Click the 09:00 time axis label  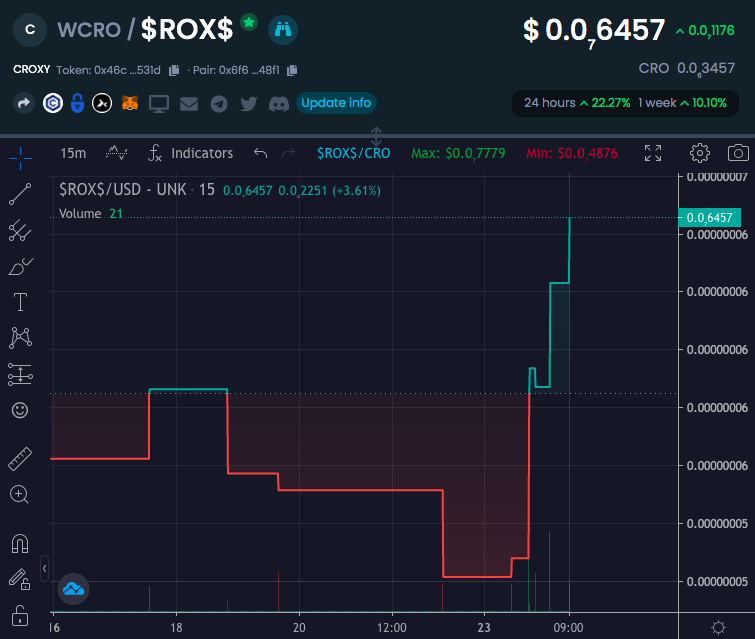pos(569,627)
